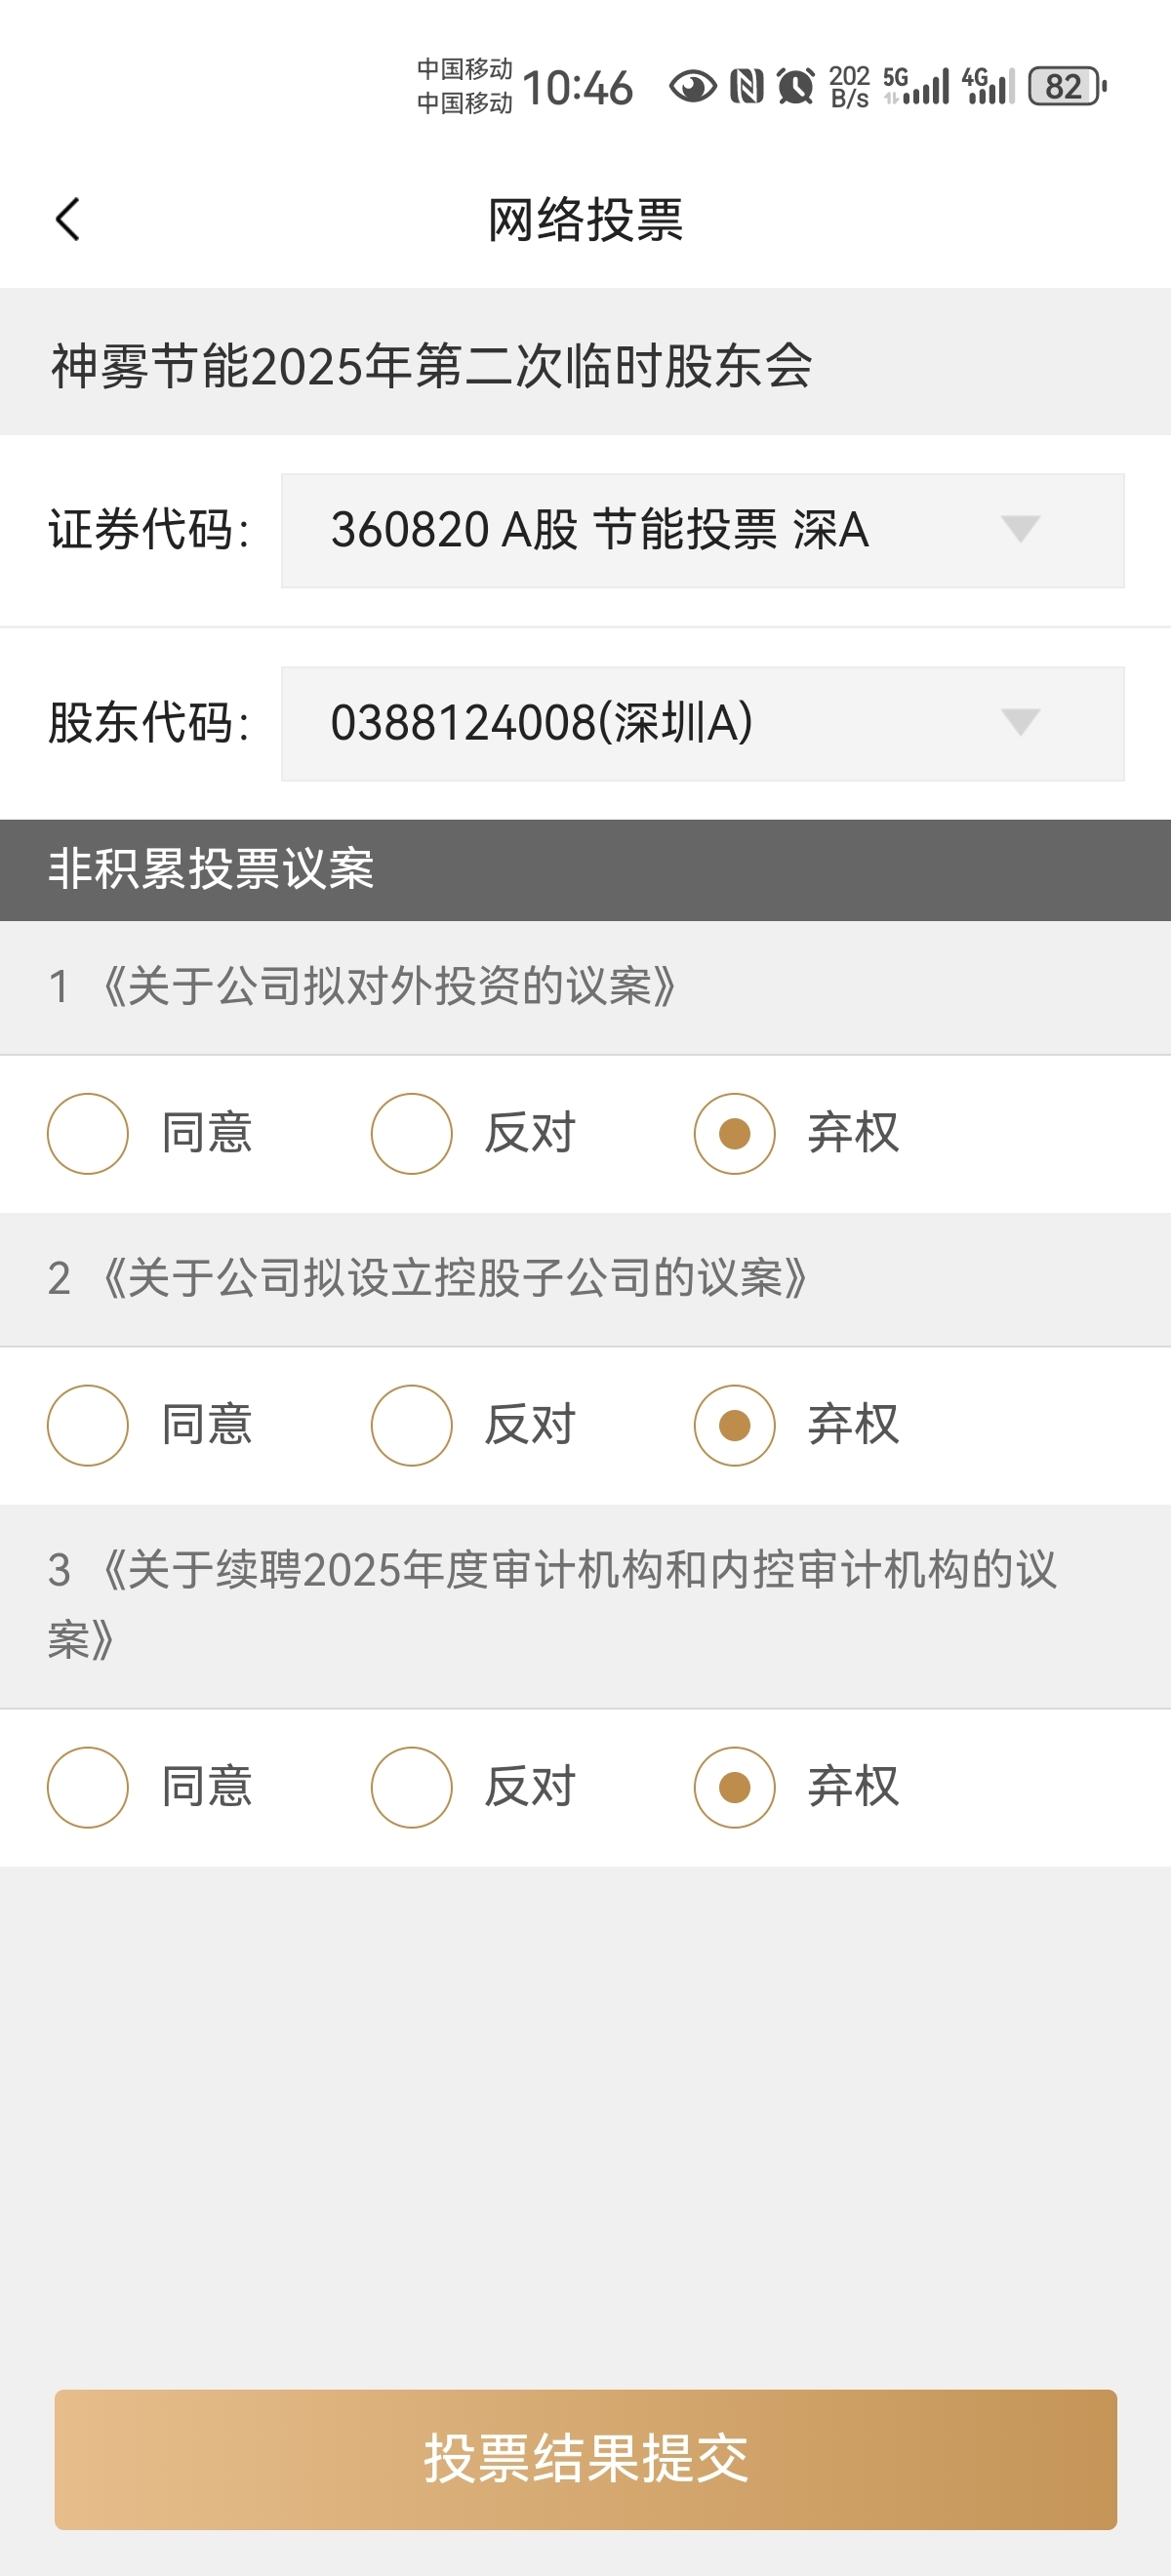The height and width of the screenshot is (2576, 1171).
Task: Submit votes with 投票结果提交 button
Action: tap(585, 2459)
